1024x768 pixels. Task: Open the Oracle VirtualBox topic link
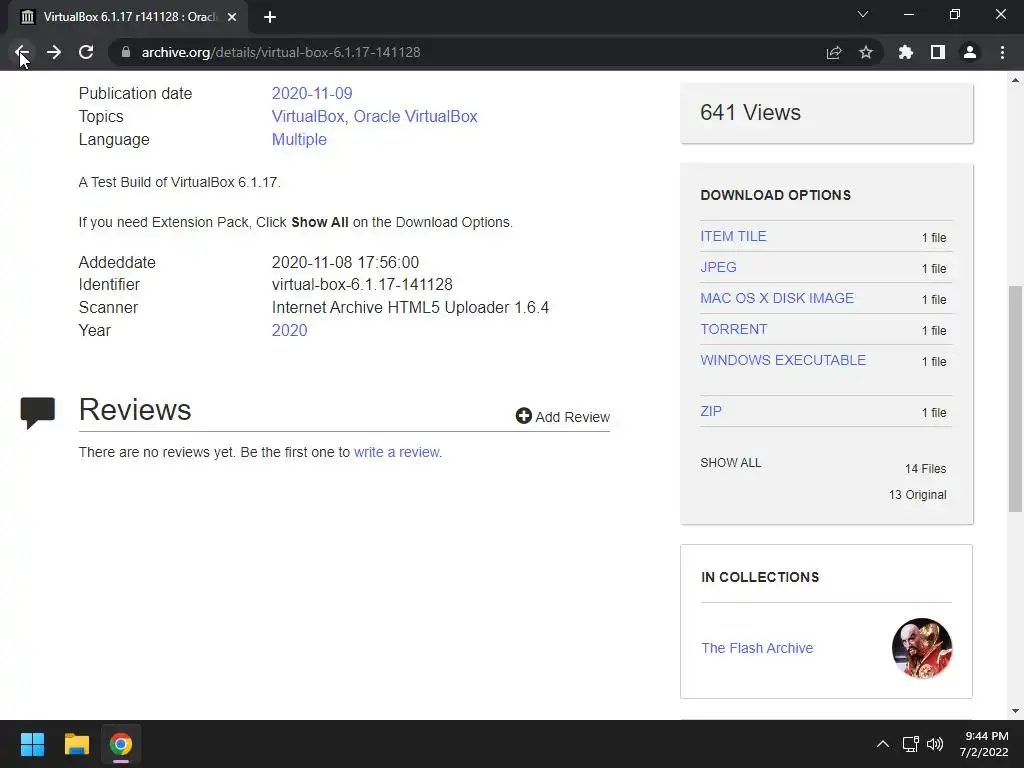415,116
